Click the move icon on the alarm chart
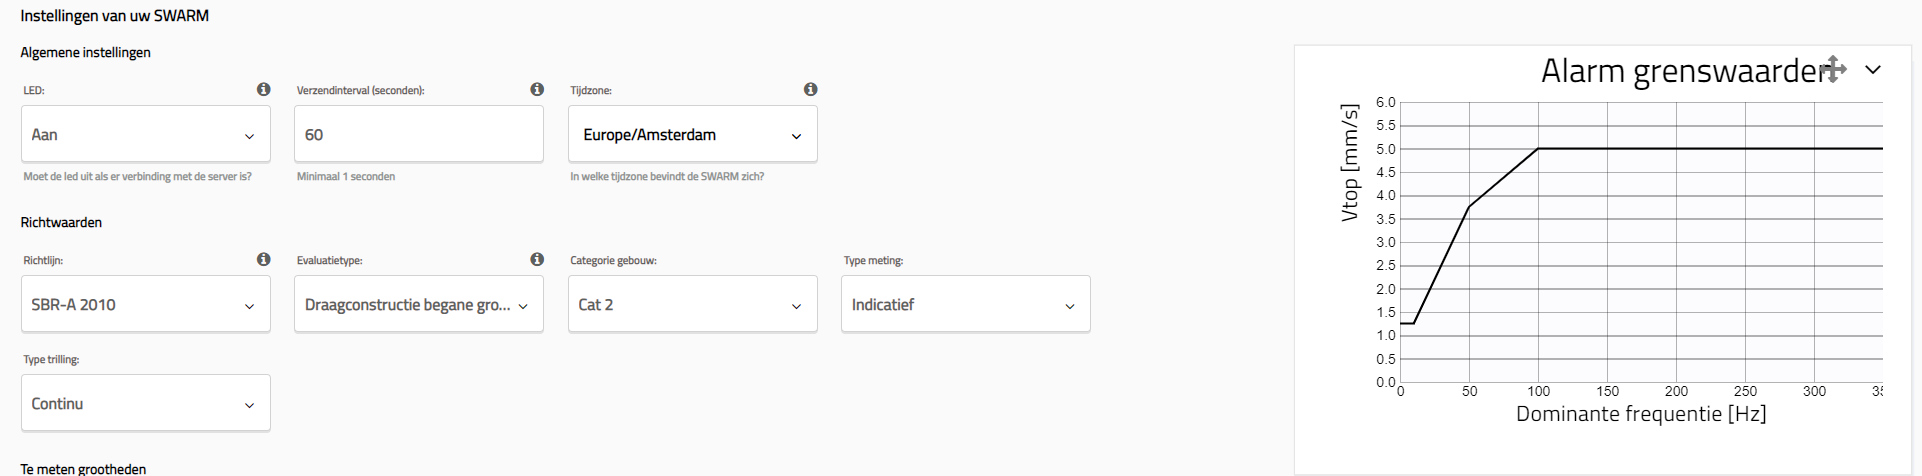Image resolution: width=1922 pixels, height=476 pixels. click(x=1833, y=69)
